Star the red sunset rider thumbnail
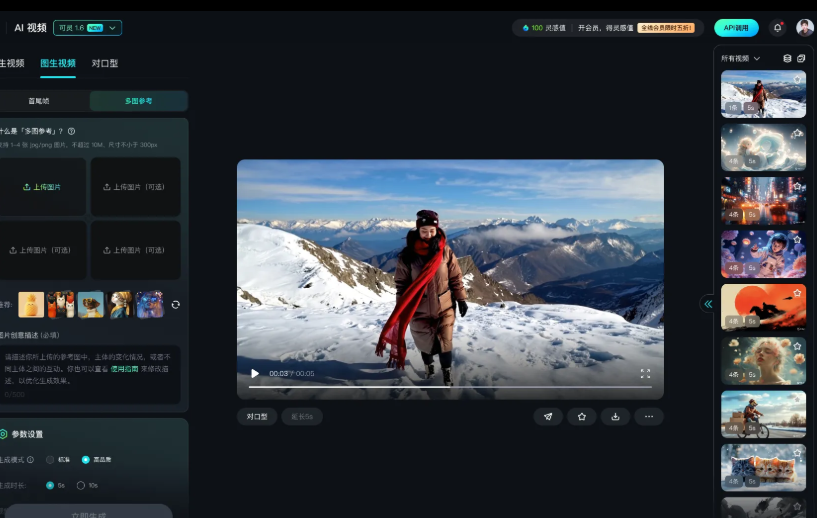817x518 pixels. click(797, 293)
